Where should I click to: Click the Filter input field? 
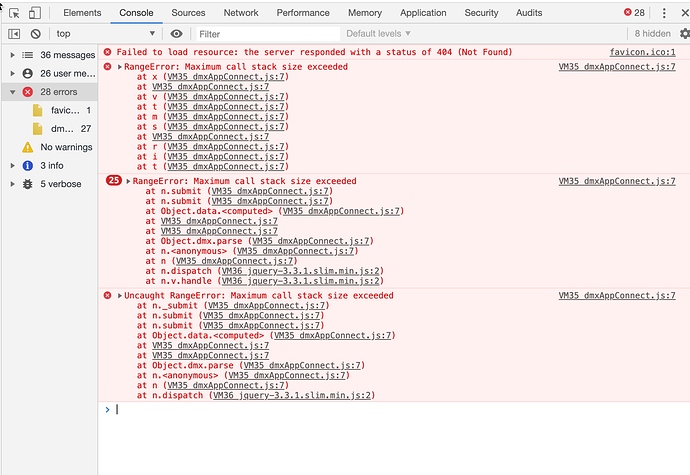point(260,33)
